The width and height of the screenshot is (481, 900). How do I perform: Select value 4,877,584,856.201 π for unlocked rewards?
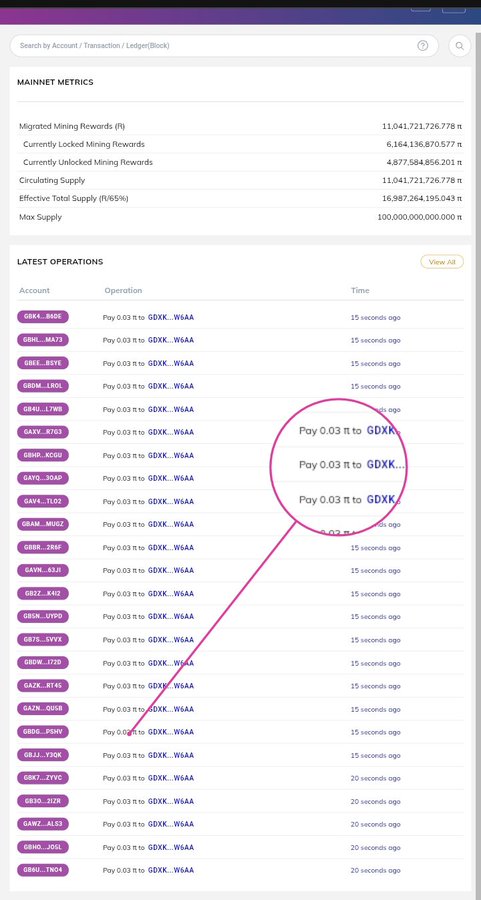(x=424, y=162)
